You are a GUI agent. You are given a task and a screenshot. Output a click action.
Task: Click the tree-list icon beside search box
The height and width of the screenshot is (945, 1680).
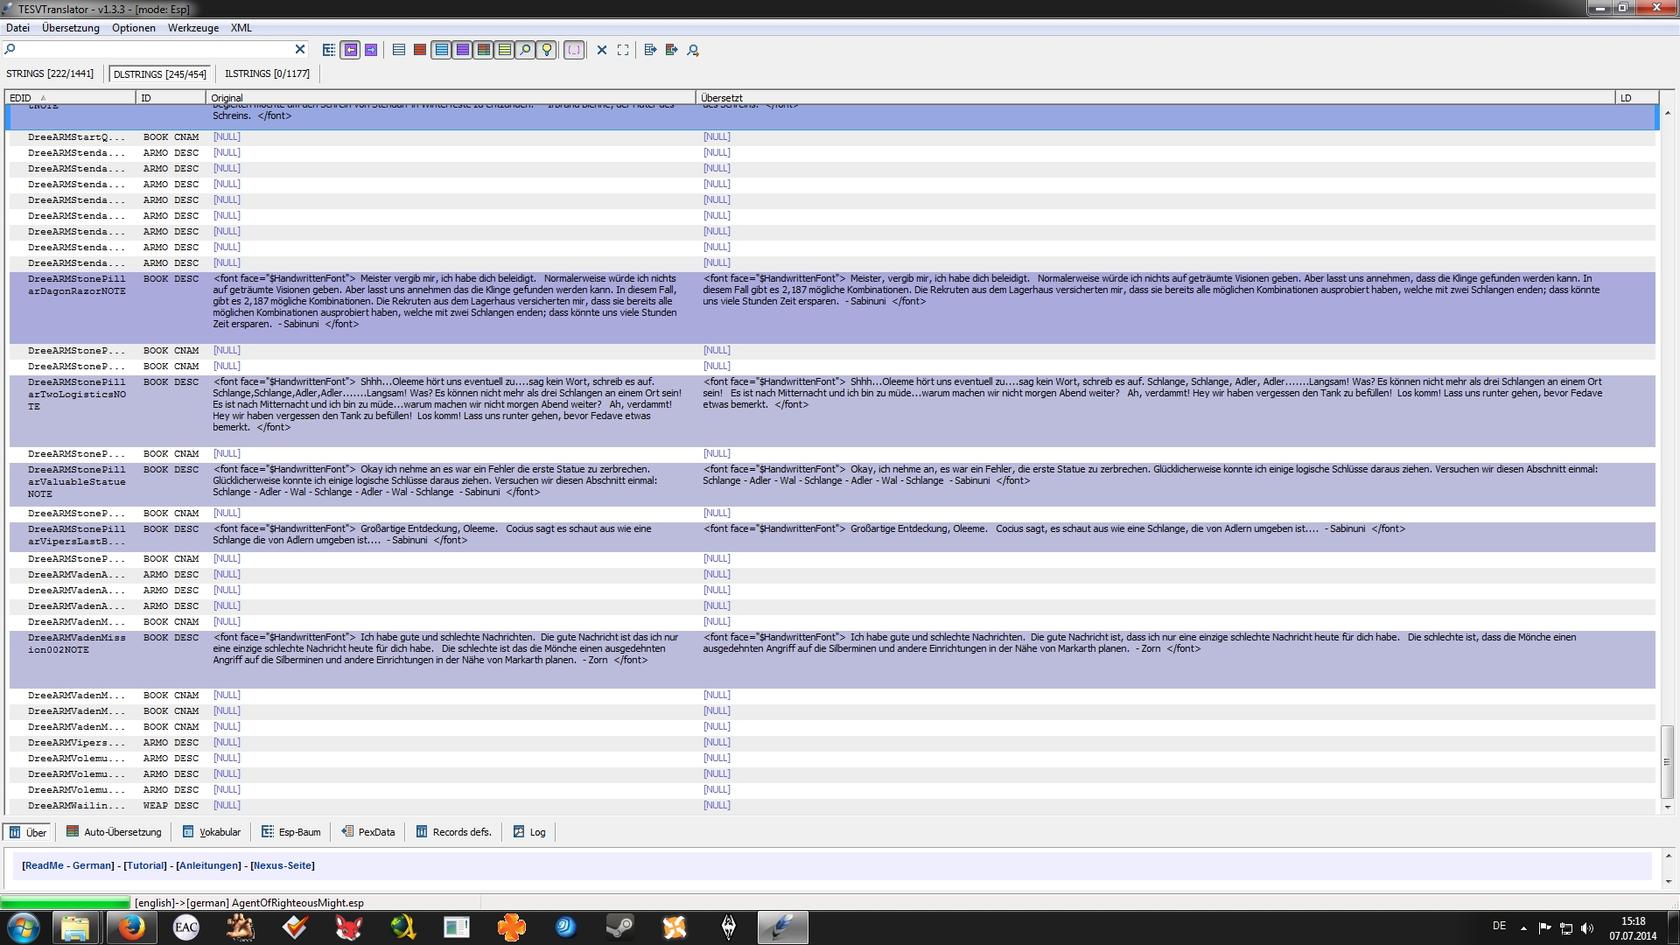click(329, 50)
